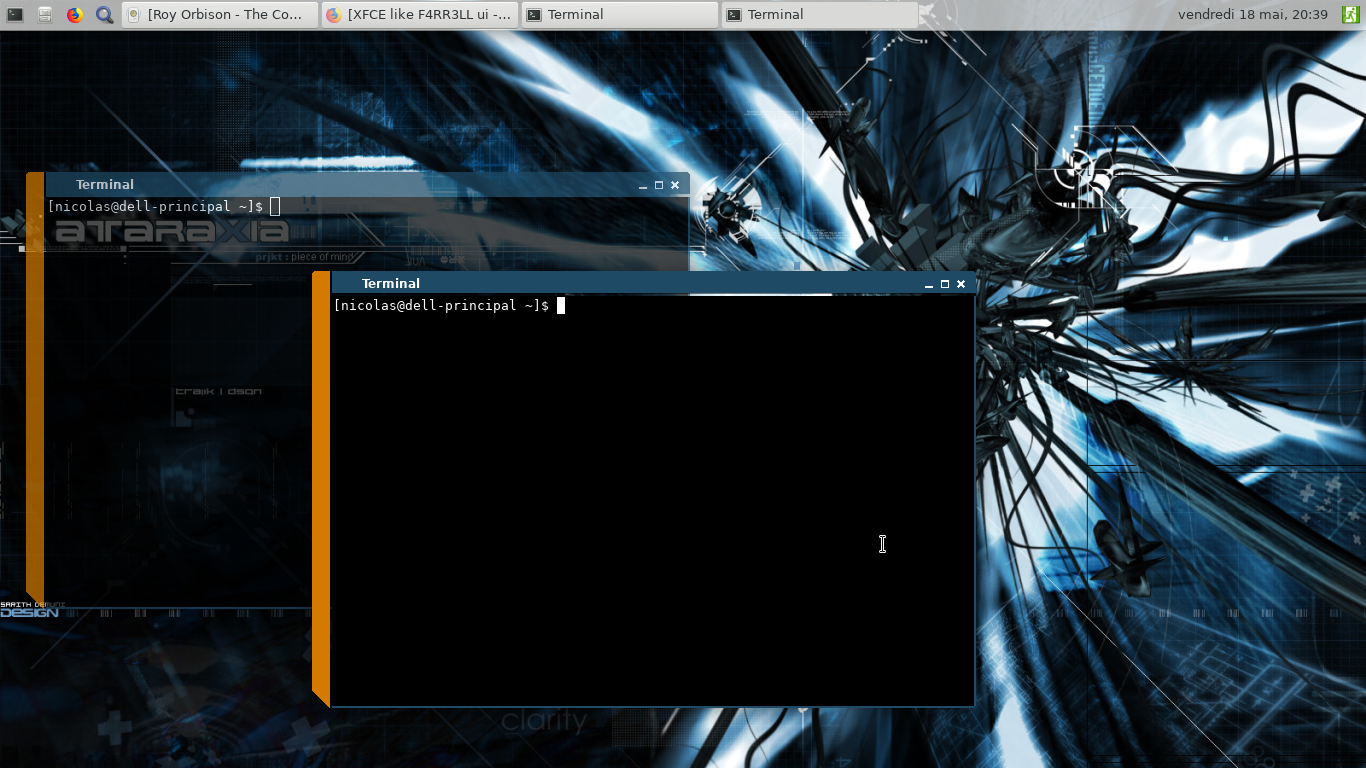This screenshot has height=768, width=1366.
Task: Click the prompt text in the background terminal
Action: coord(155,207)
